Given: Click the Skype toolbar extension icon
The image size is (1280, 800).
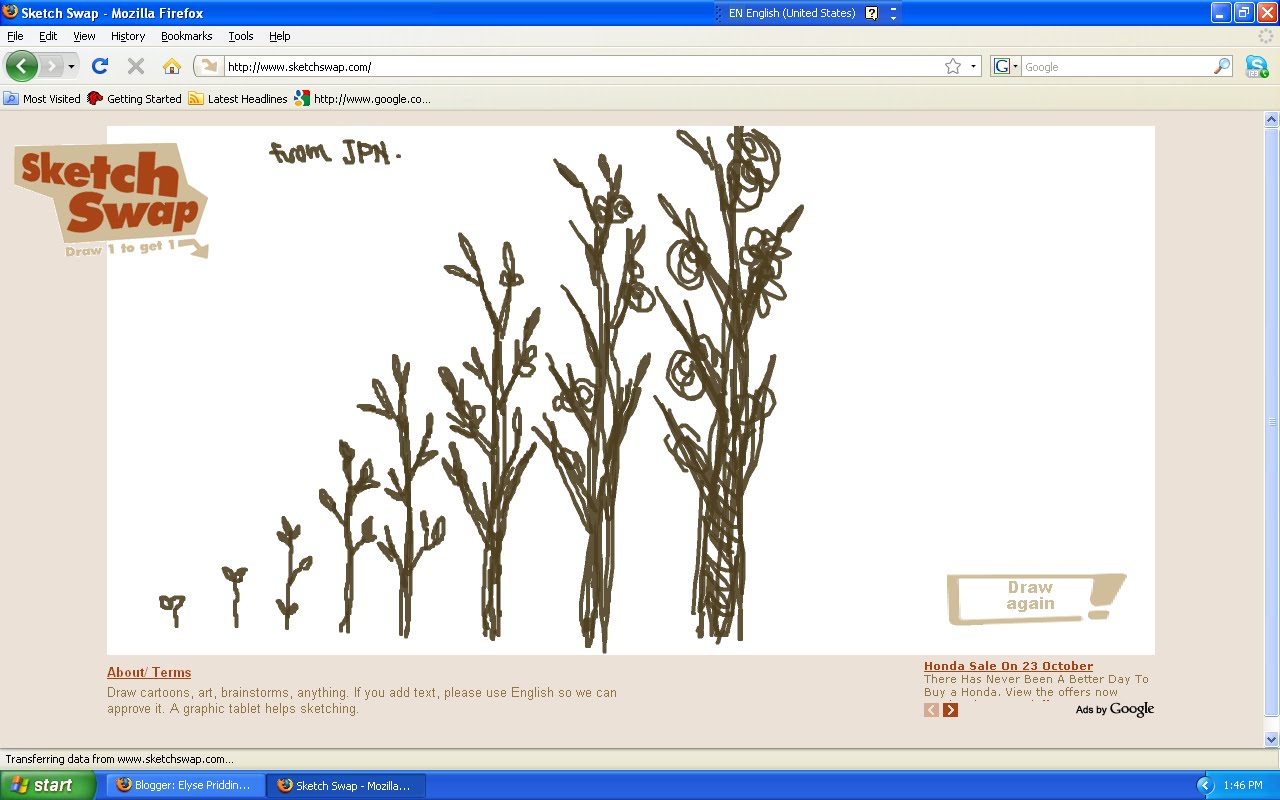Looking at the screenshot, I should pyautogui.click(x=1256, y=67).
